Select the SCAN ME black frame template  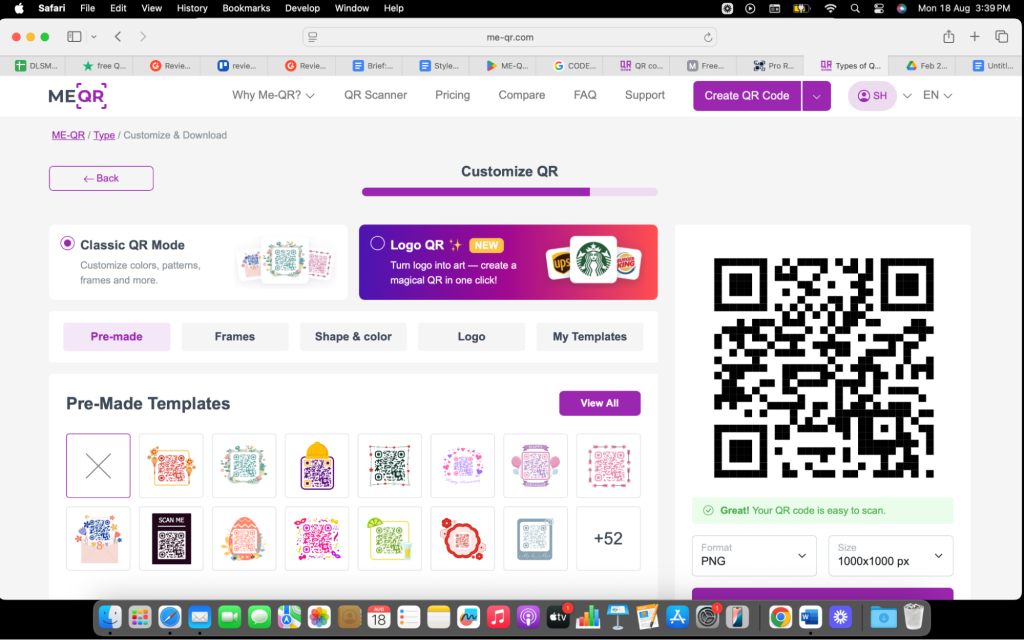(171, 538)
